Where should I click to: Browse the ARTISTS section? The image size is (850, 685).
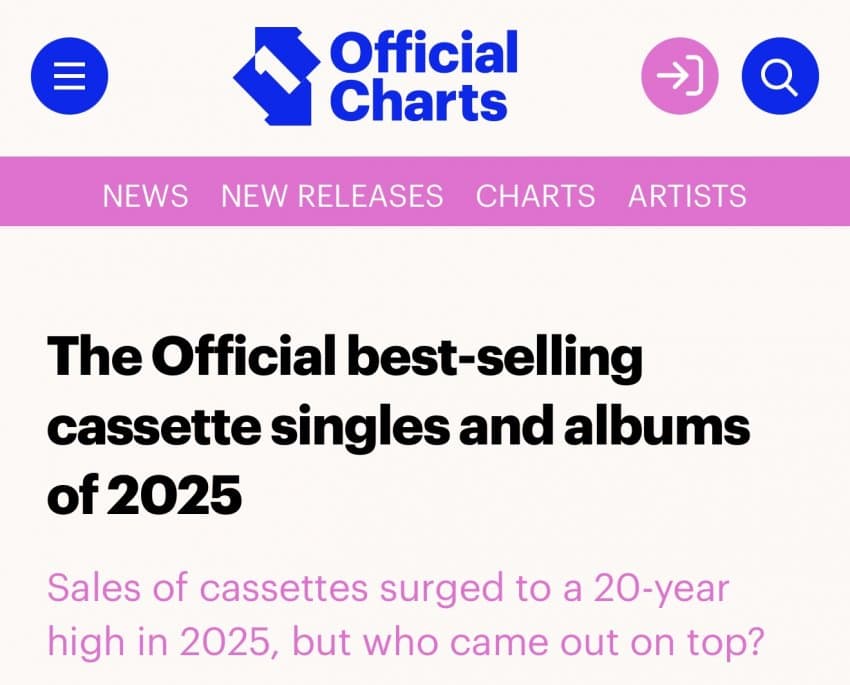687,195
